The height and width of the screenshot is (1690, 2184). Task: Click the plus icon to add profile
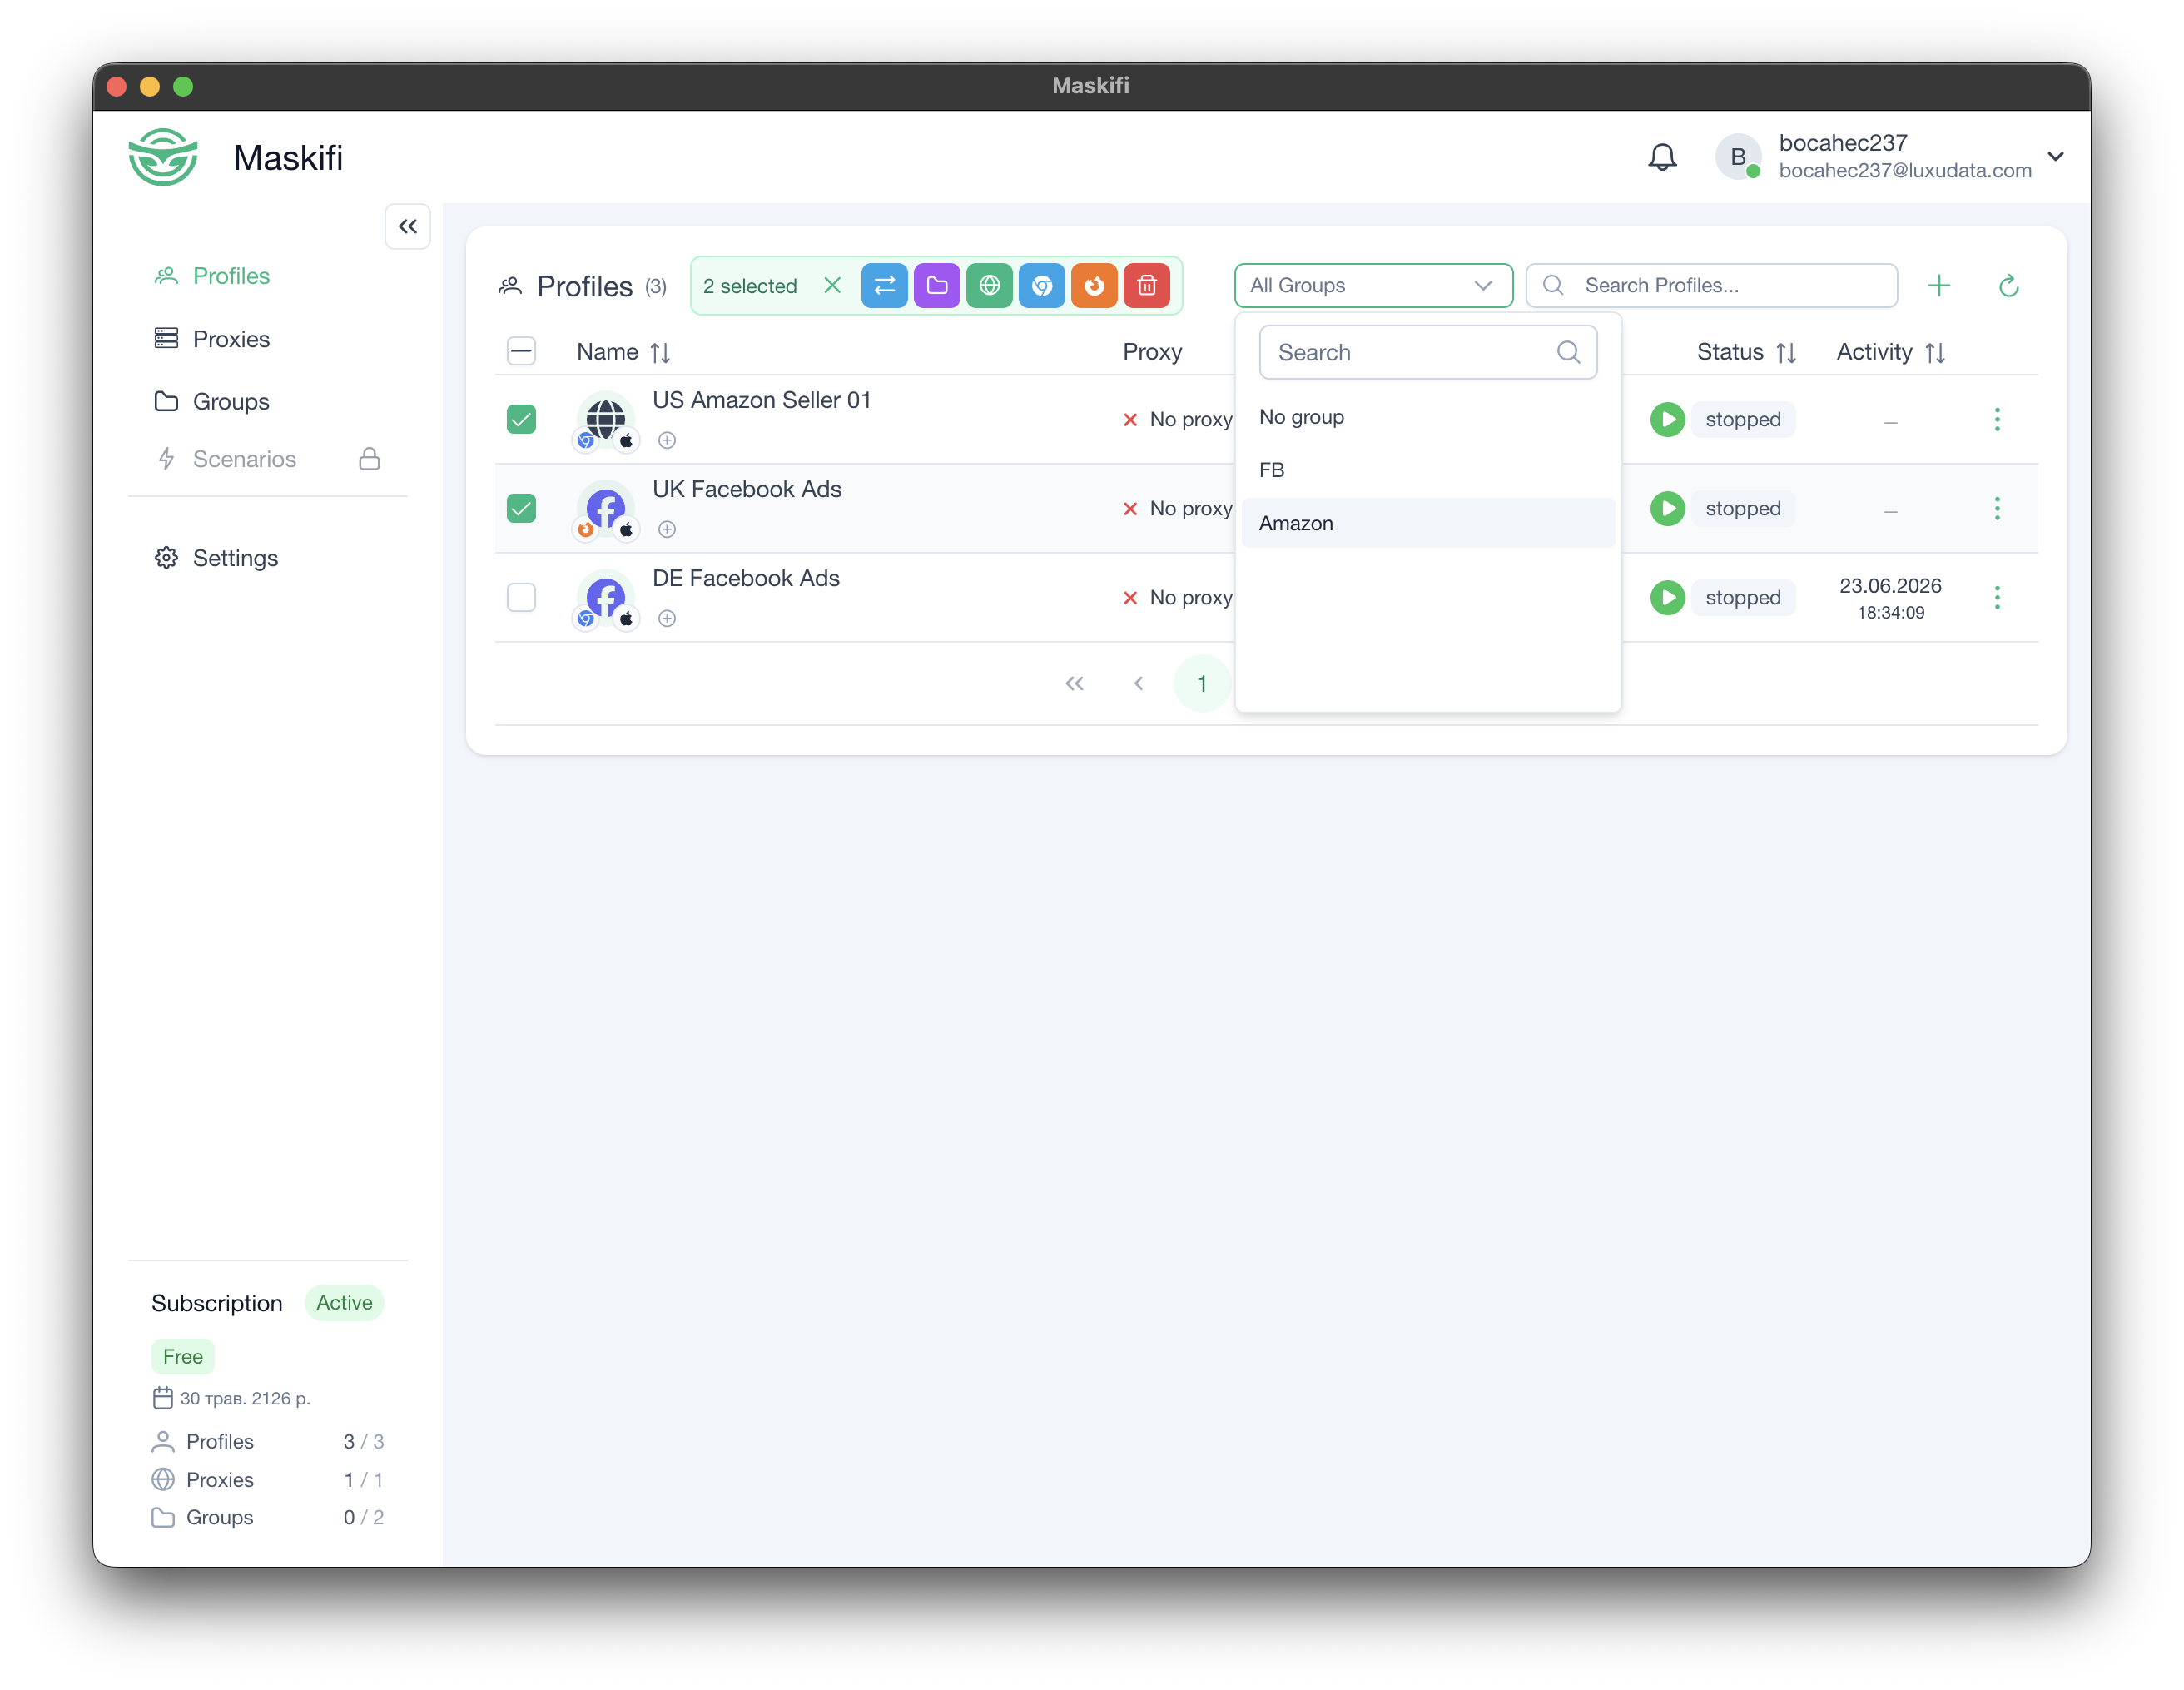pos(1939,286)
